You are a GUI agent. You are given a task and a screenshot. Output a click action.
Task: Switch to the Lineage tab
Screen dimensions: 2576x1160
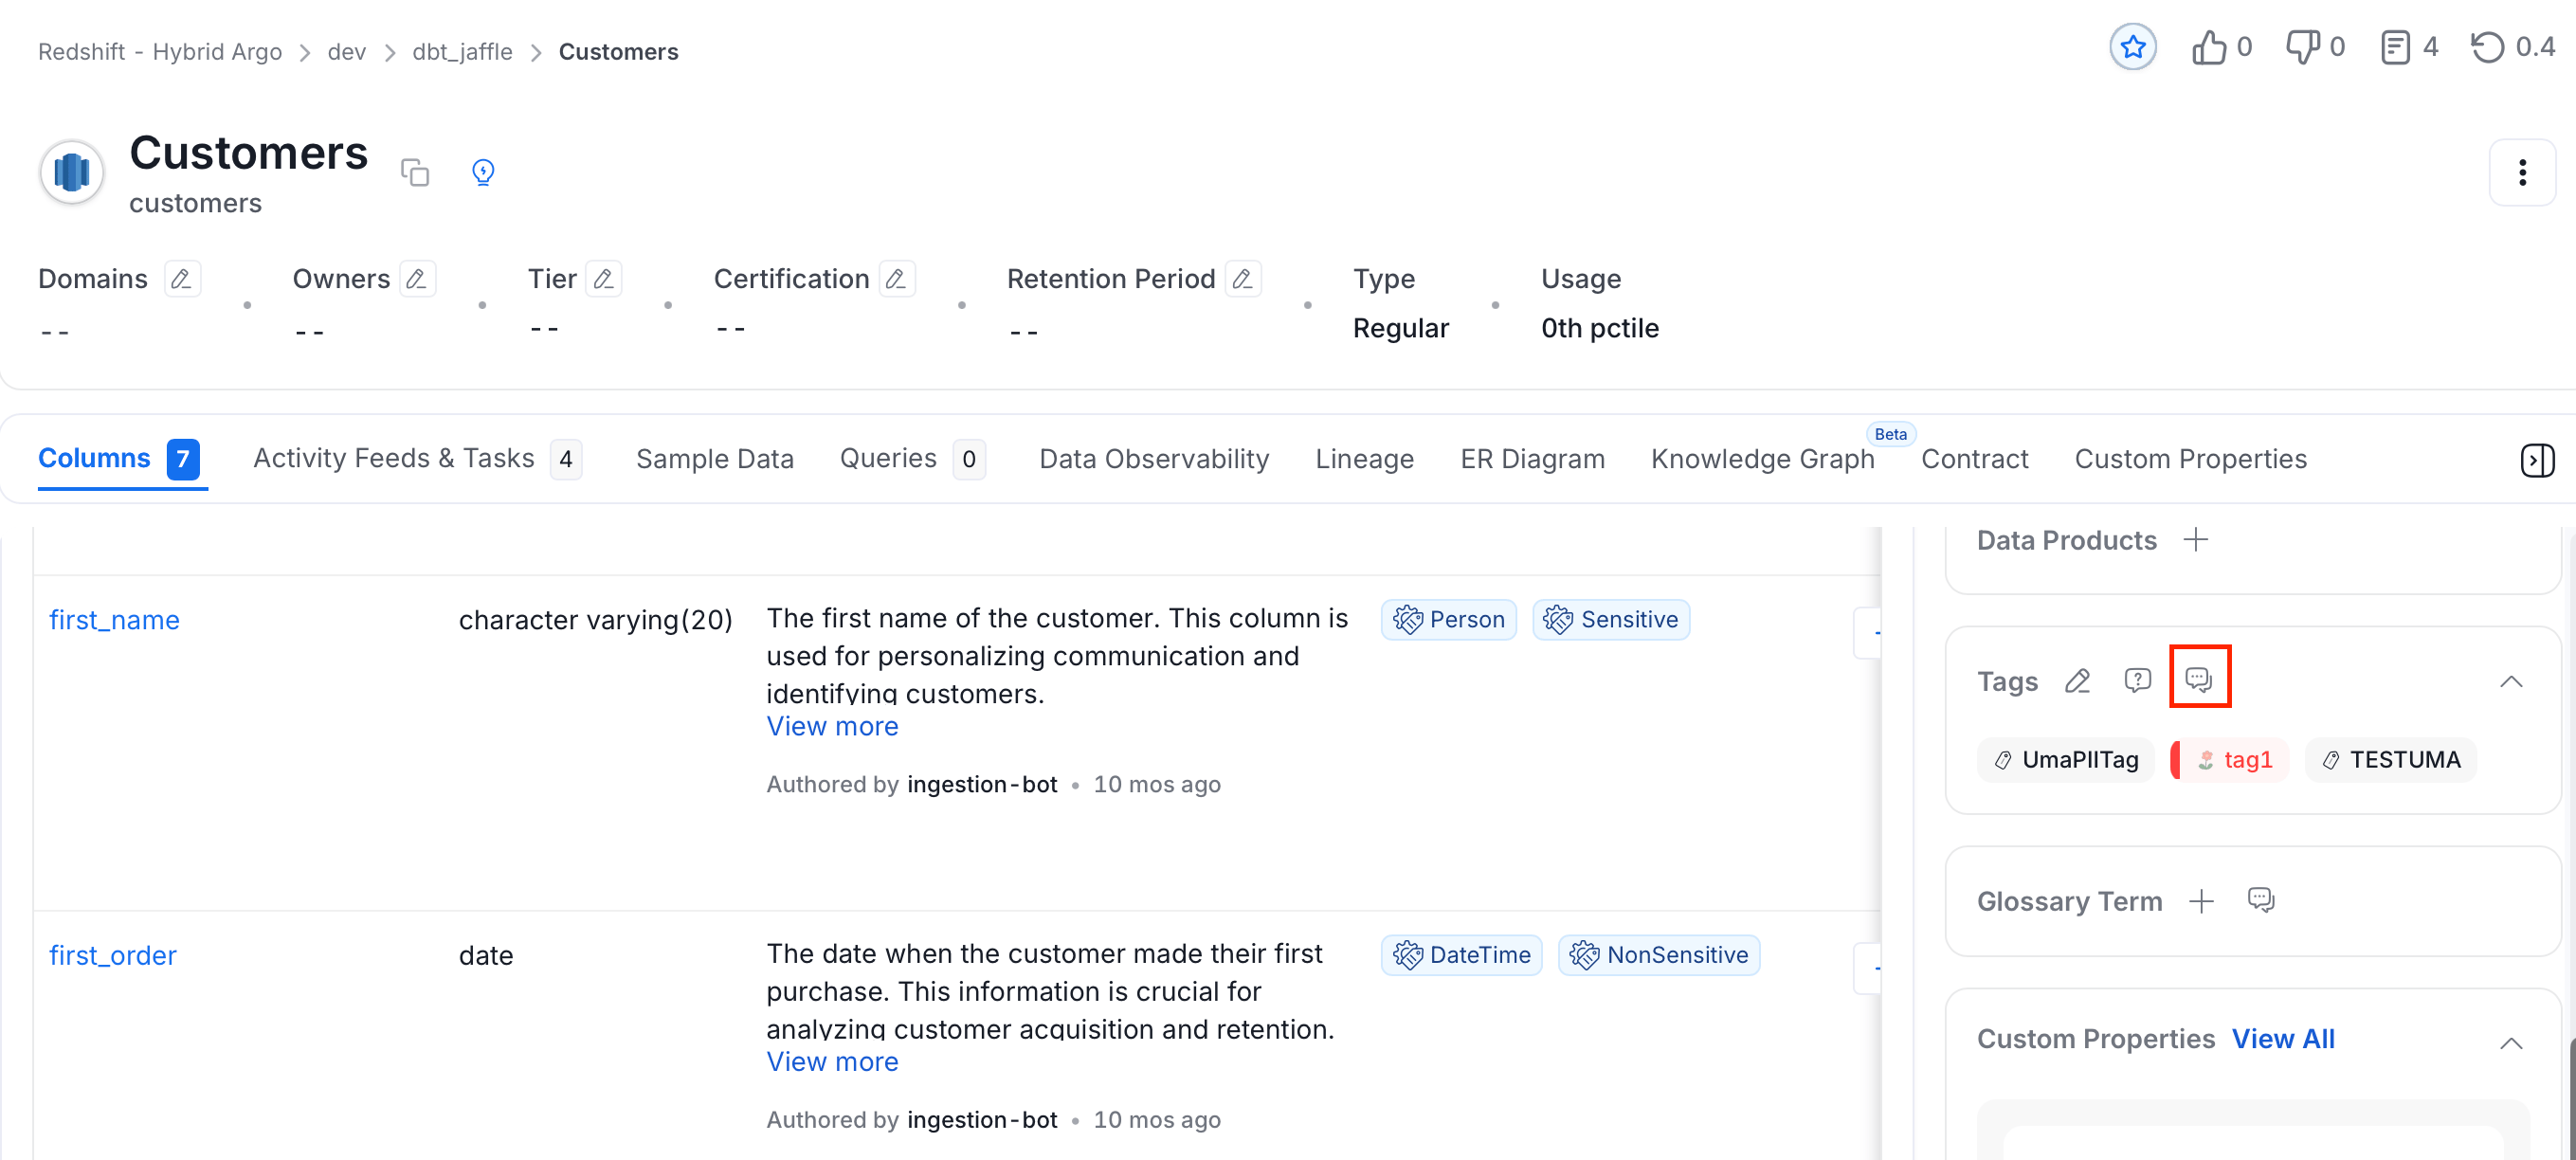point(1364,459)
